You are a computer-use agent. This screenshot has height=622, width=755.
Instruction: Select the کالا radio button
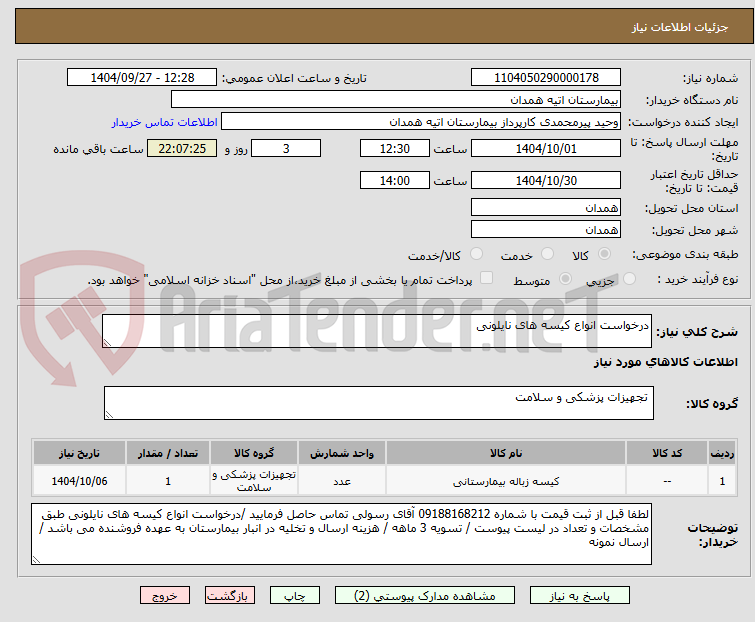(604, 254)
